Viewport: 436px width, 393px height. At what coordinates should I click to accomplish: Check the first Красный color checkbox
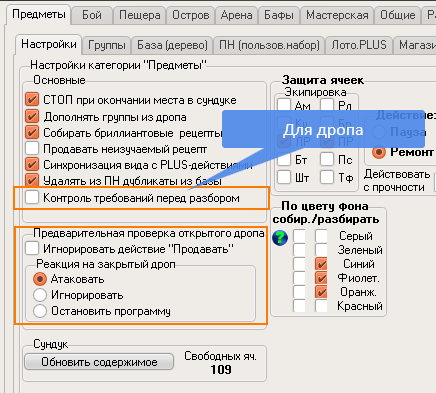tap(299, 306)
